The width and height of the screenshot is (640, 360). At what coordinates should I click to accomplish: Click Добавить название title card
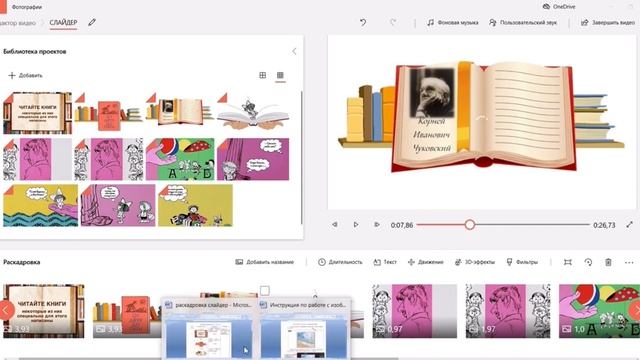click(264, 262)
